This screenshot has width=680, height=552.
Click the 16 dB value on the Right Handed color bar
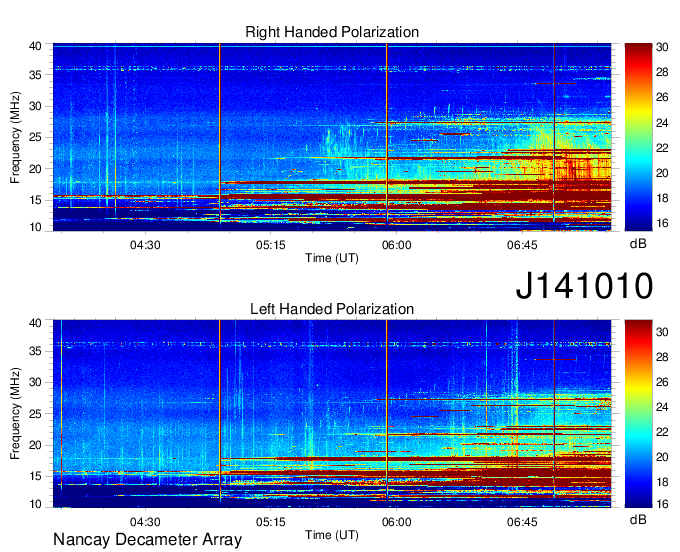[x=662, y=223]
